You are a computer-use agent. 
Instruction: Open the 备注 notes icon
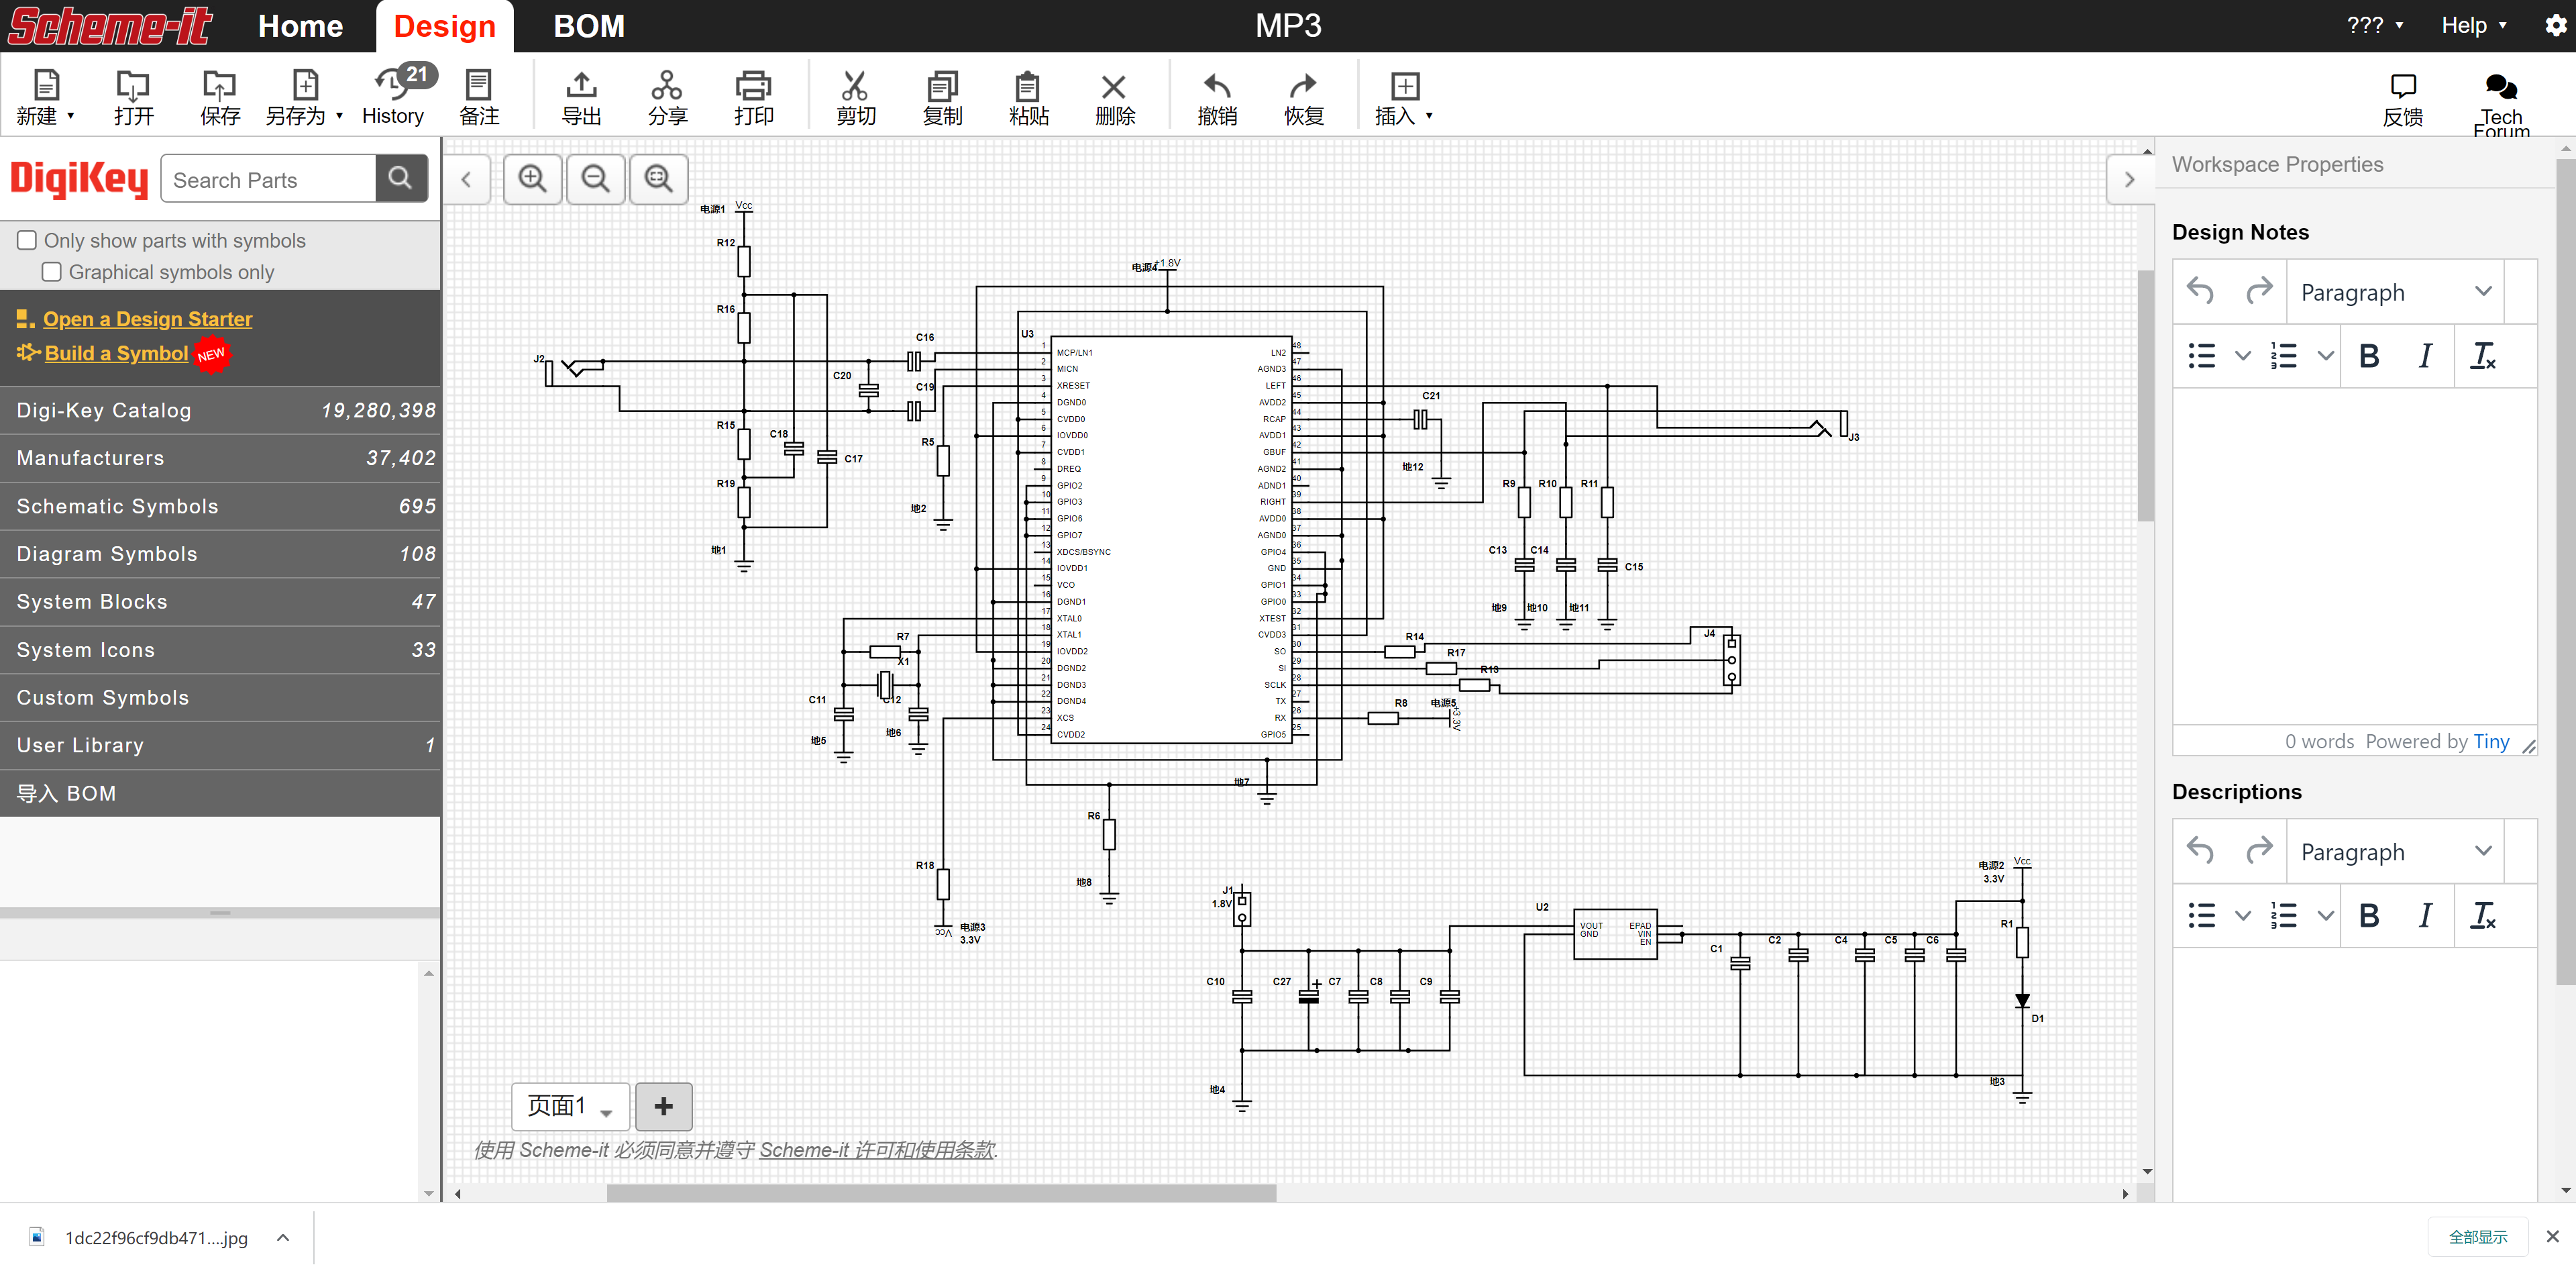point(479,86)
